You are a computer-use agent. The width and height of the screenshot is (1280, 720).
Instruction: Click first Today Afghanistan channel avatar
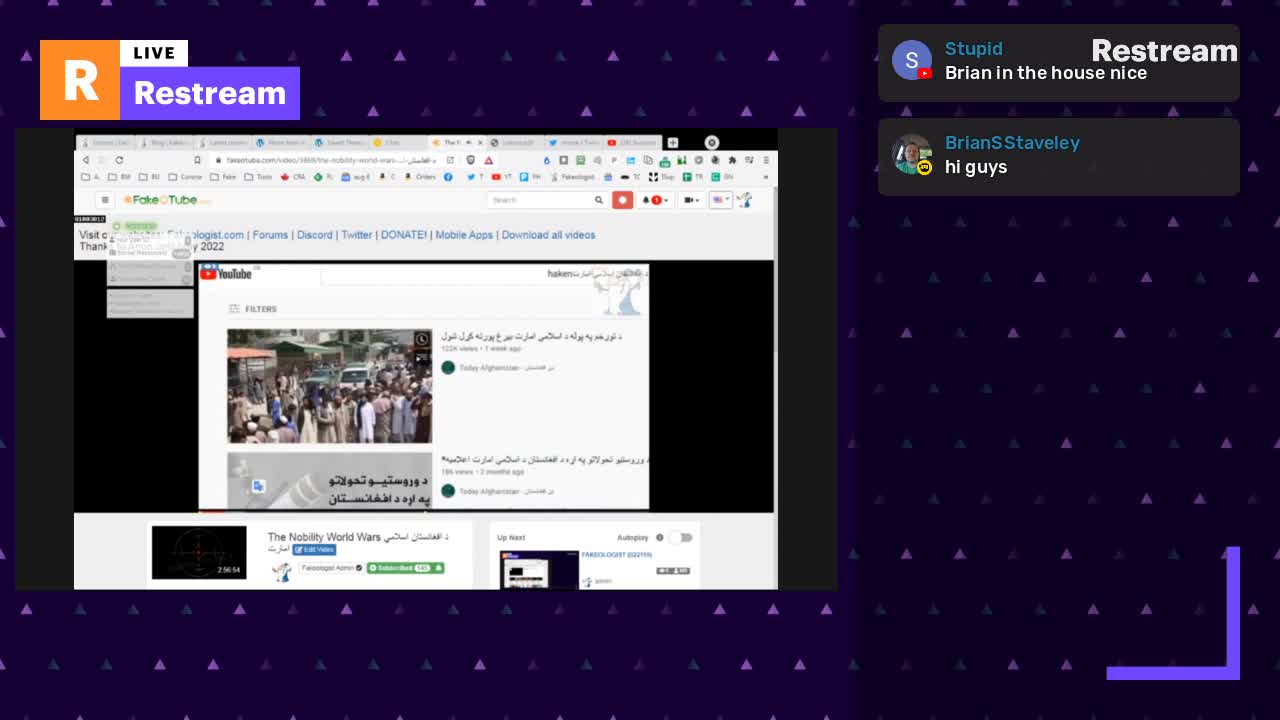click(x=448, y=368)
